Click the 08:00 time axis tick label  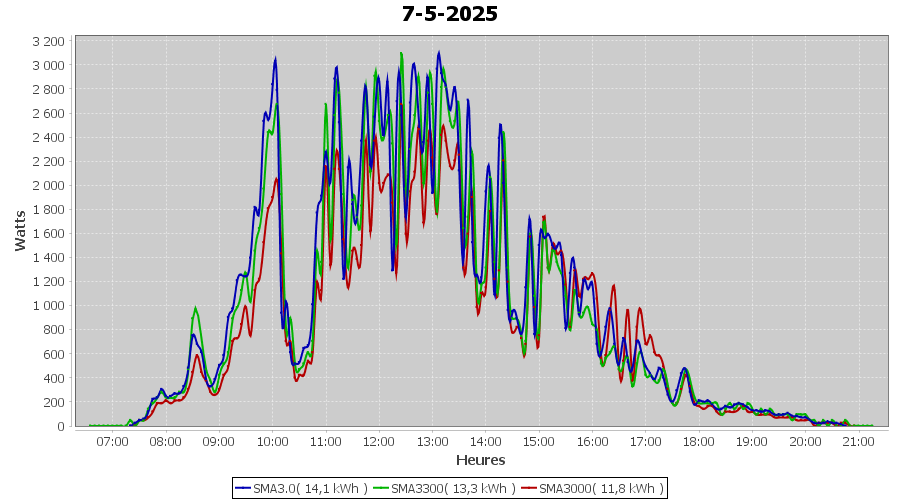(165, 441)
